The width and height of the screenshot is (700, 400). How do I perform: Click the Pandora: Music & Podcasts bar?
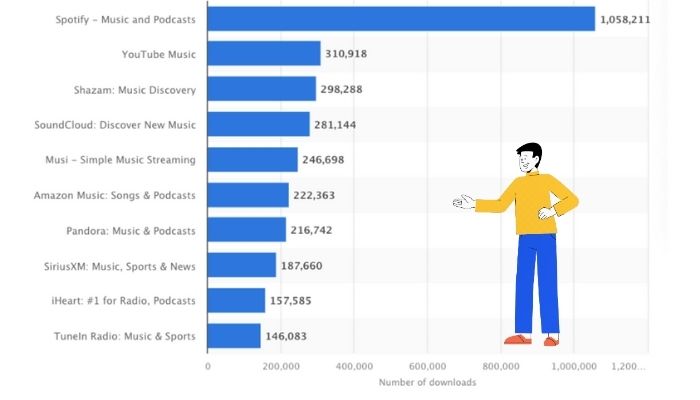click(x=247, y=230)
